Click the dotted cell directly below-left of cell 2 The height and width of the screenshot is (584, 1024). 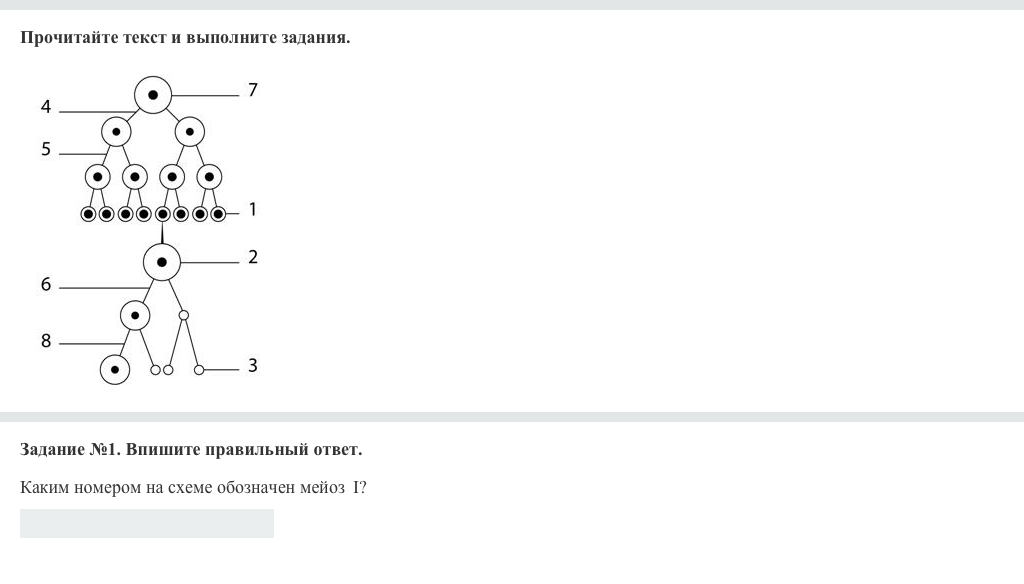pyautogui.click(x=135, y=316)
